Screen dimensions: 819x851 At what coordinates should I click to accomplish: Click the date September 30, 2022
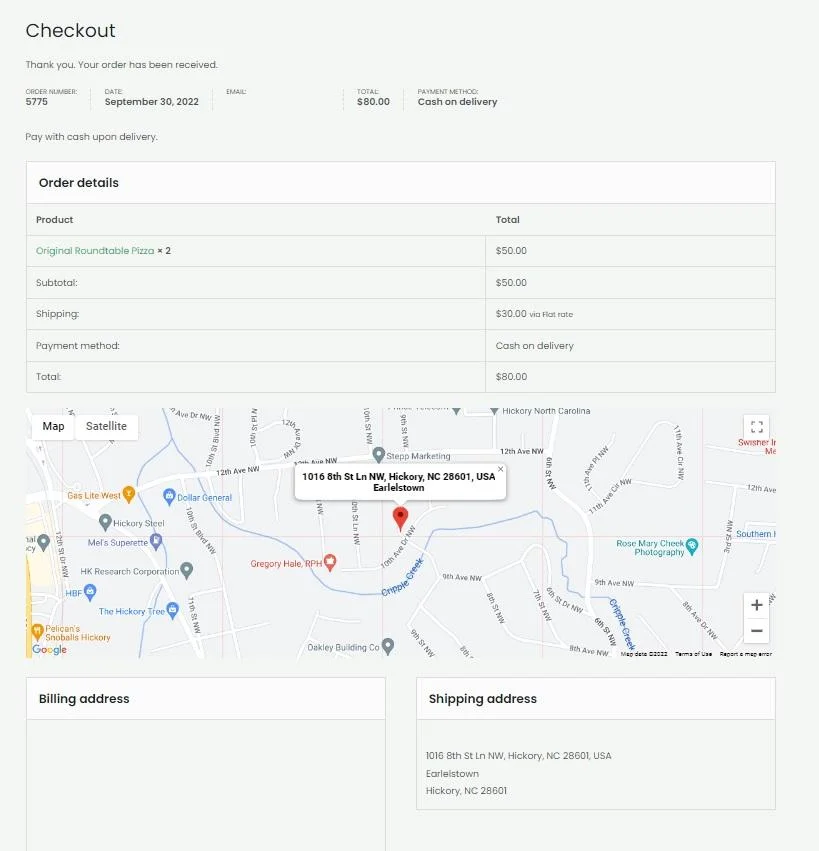coord(151,102)
